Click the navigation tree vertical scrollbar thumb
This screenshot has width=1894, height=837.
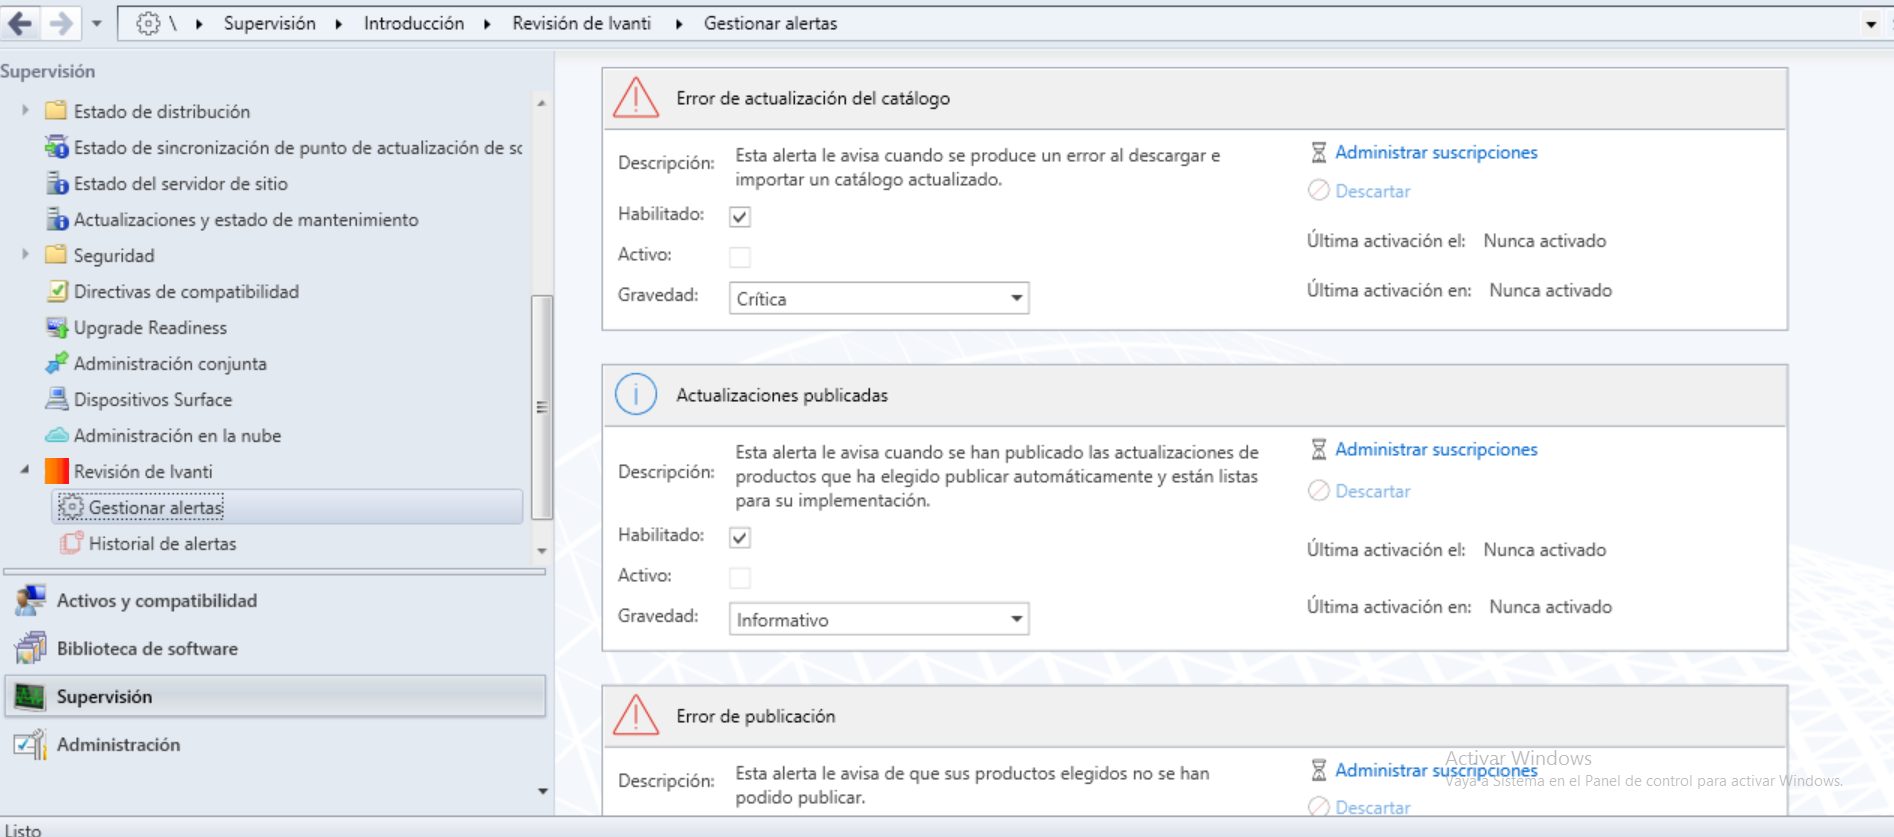click(542, 407)
